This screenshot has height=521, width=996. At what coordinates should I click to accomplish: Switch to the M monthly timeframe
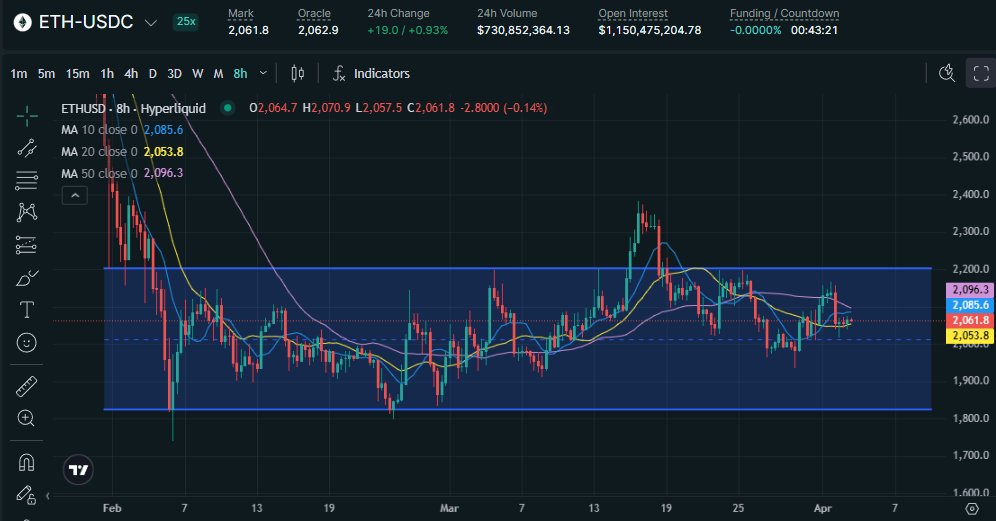pos(219,74)
